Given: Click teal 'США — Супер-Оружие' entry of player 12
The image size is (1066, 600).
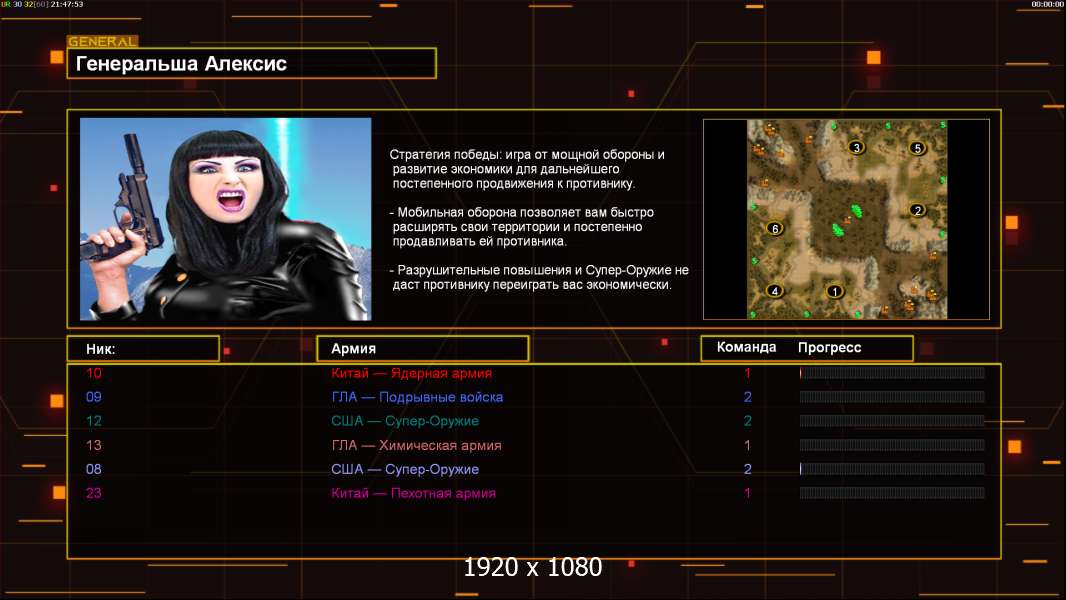Looking at the screenshot, I should tap(405, 421).
